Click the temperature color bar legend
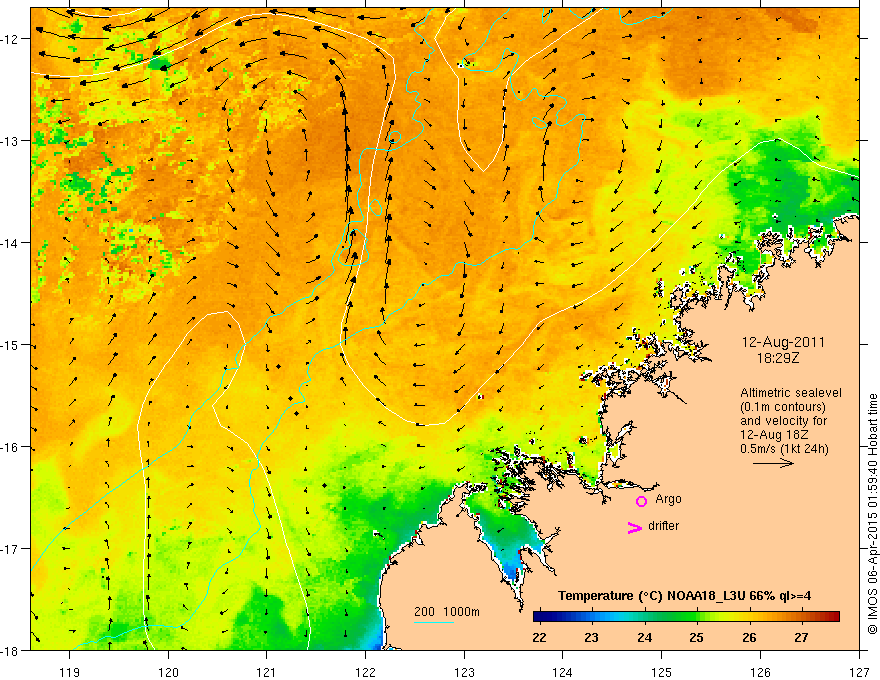This screenshot has height=680, width=880. click(x=686, y=617)
